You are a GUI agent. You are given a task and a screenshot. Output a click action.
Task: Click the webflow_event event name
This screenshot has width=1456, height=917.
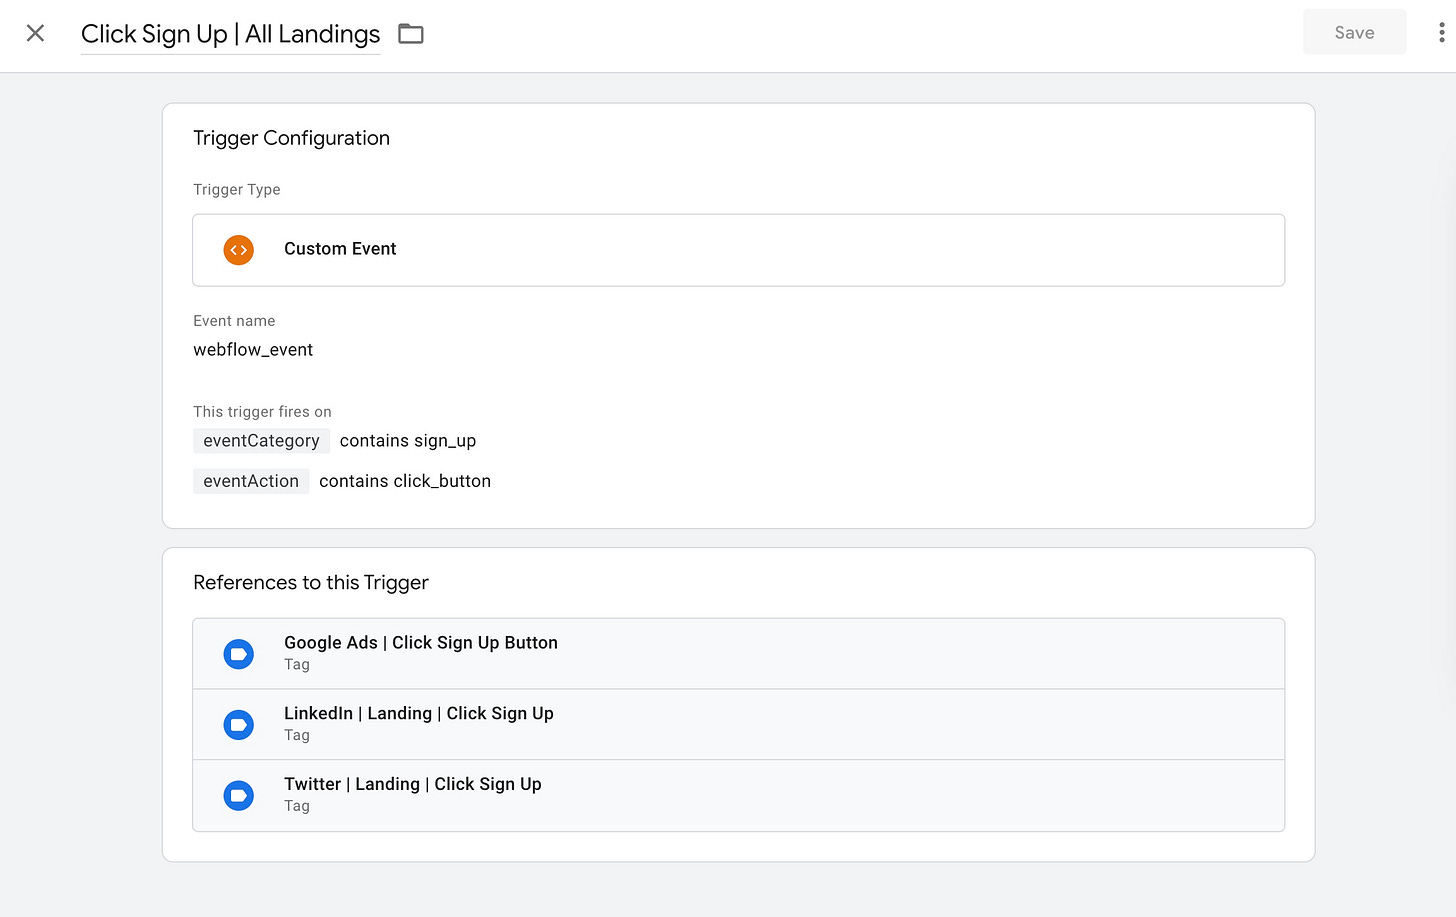[253, 350]
